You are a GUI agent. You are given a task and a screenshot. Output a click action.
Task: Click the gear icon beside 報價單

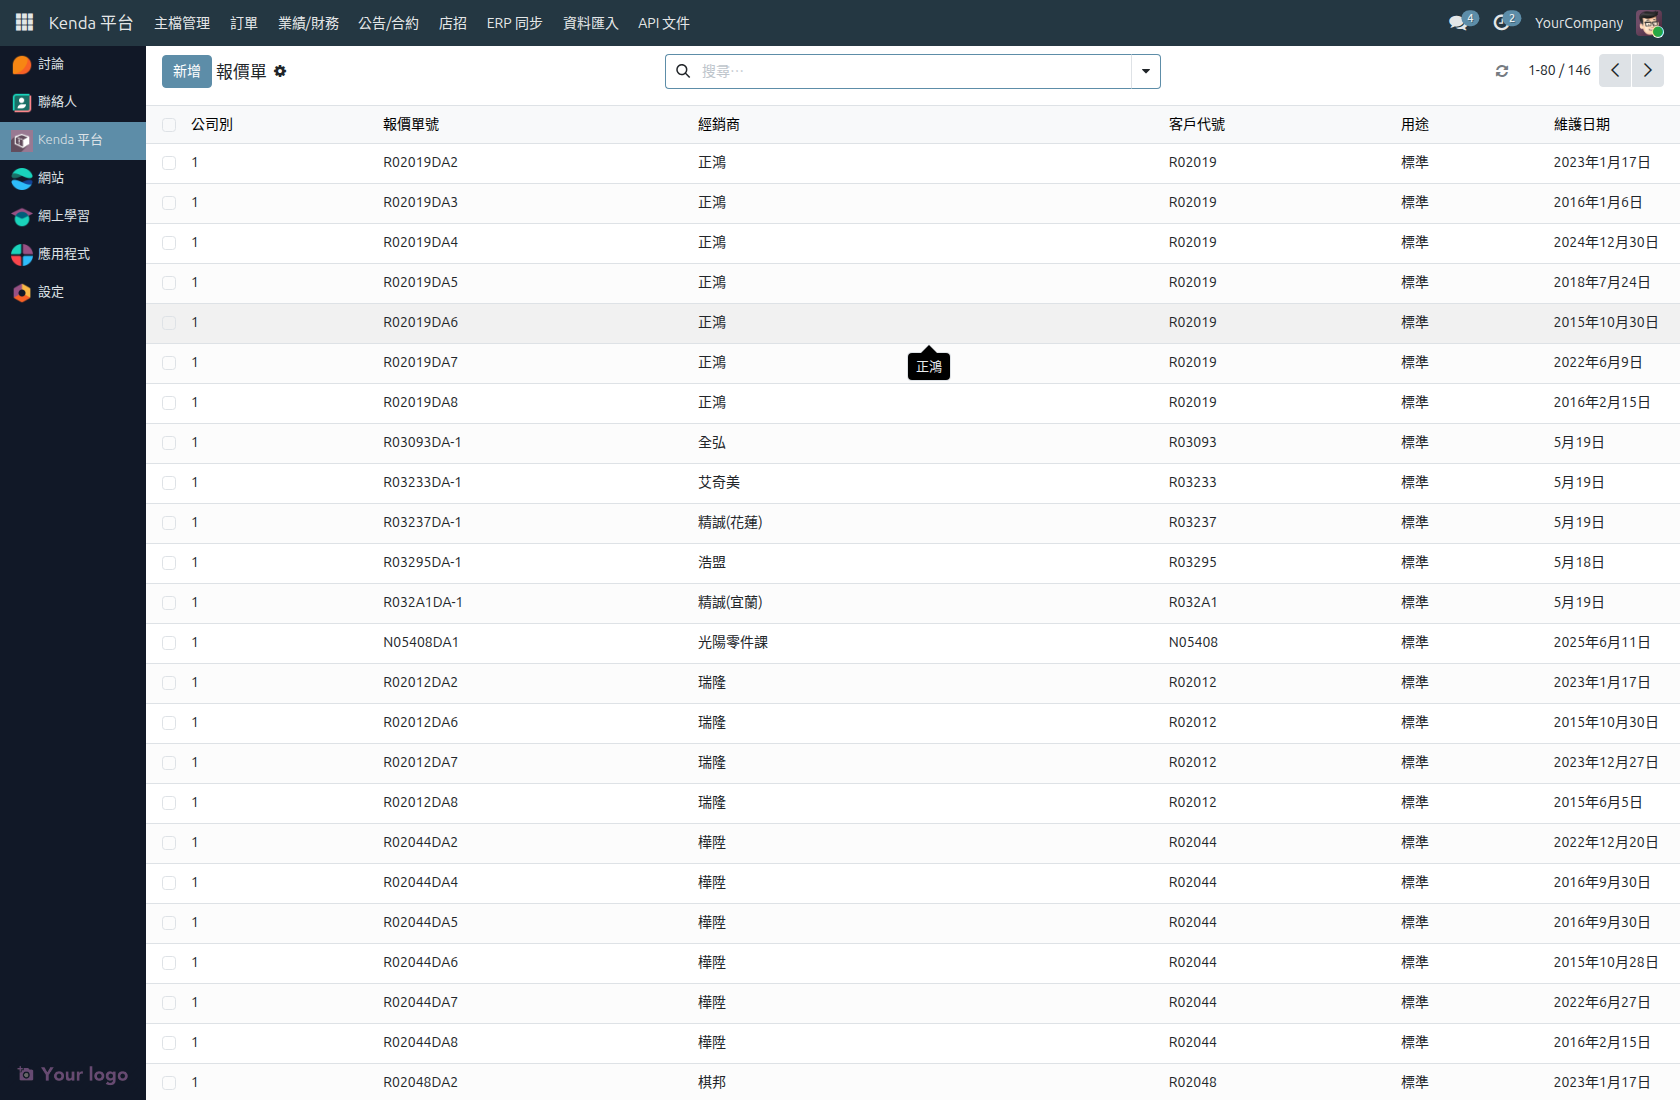tap(280, 71)
